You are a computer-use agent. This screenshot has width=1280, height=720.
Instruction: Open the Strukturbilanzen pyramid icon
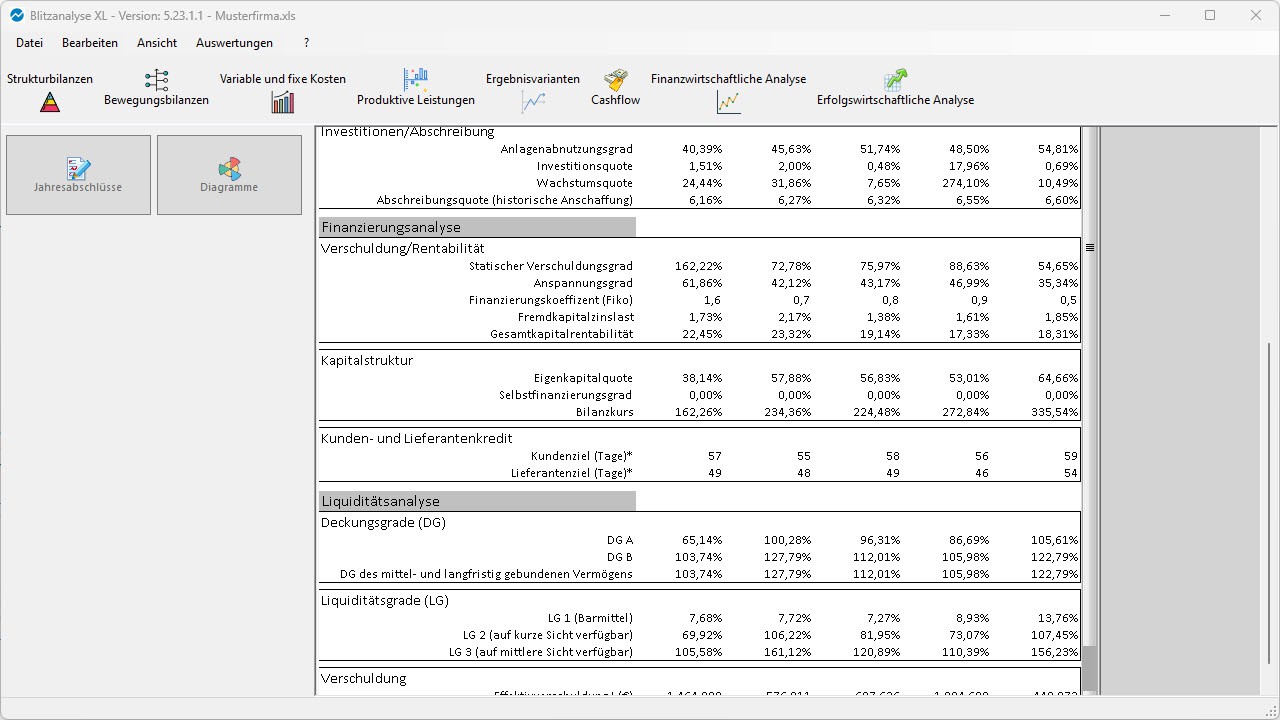(x=50, y=102)
